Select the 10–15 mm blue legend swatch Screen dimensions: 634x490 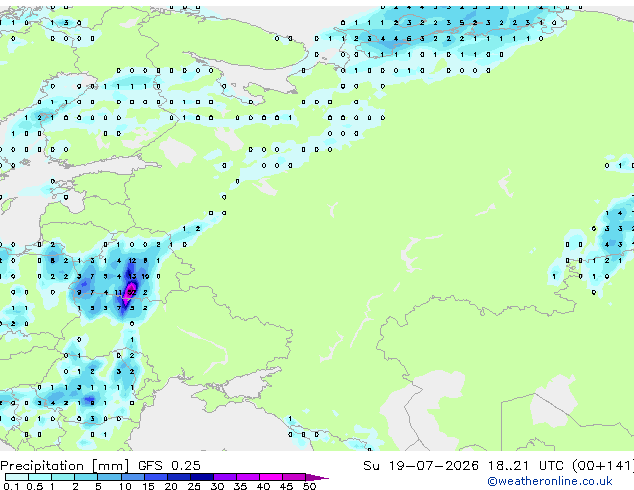pyautogui.click(x=132, y=477)
